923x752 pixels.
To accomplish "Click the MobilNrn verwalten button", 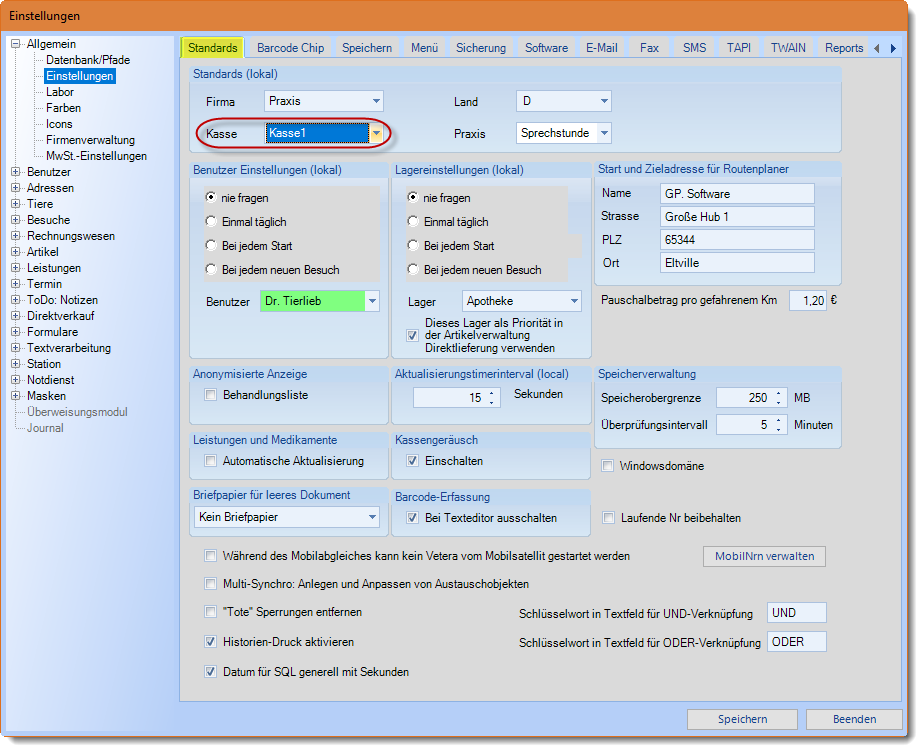I will [765, 556].
